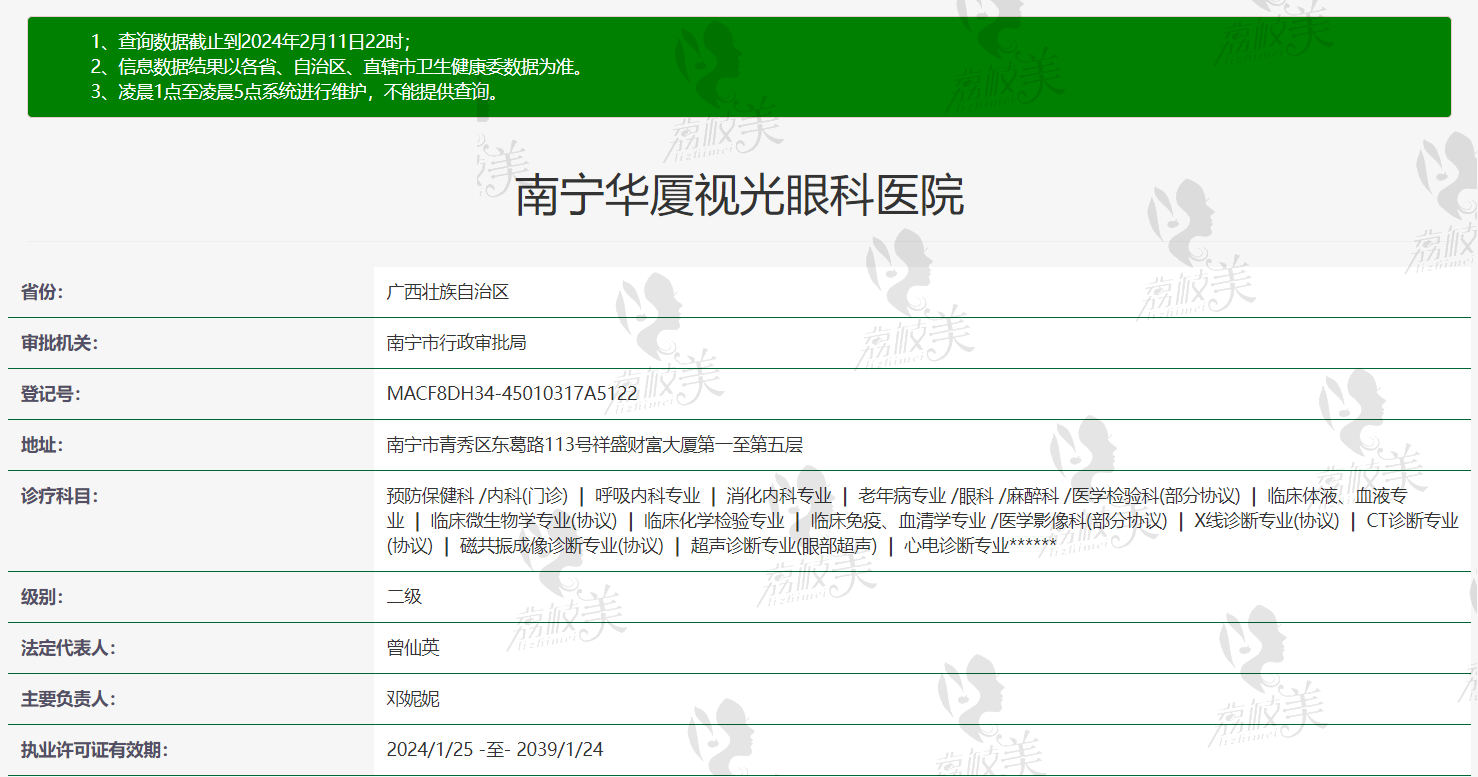Click the 级别 label
The image size is (1478, 777).
click(42, 597)
